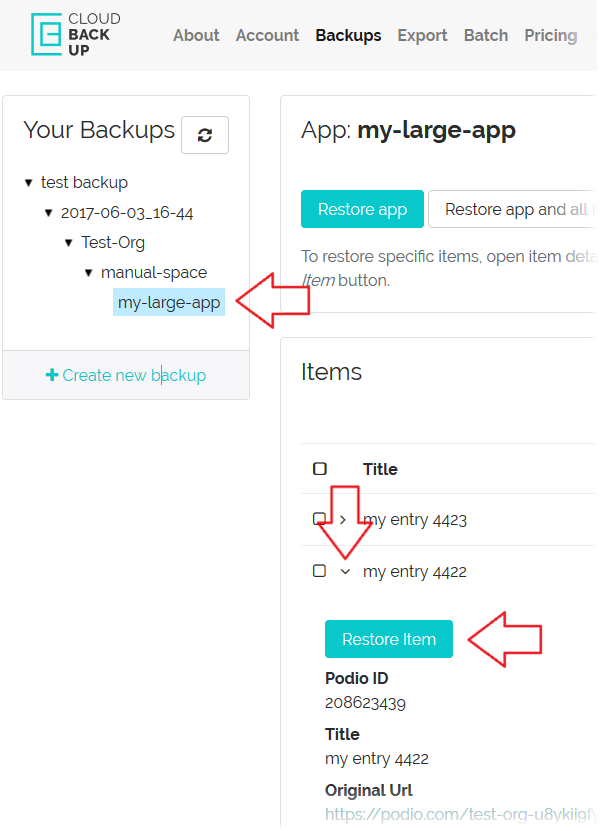Click the Restore Item button
The width and height of the screenshot is (600, 831).
point(389,639)
